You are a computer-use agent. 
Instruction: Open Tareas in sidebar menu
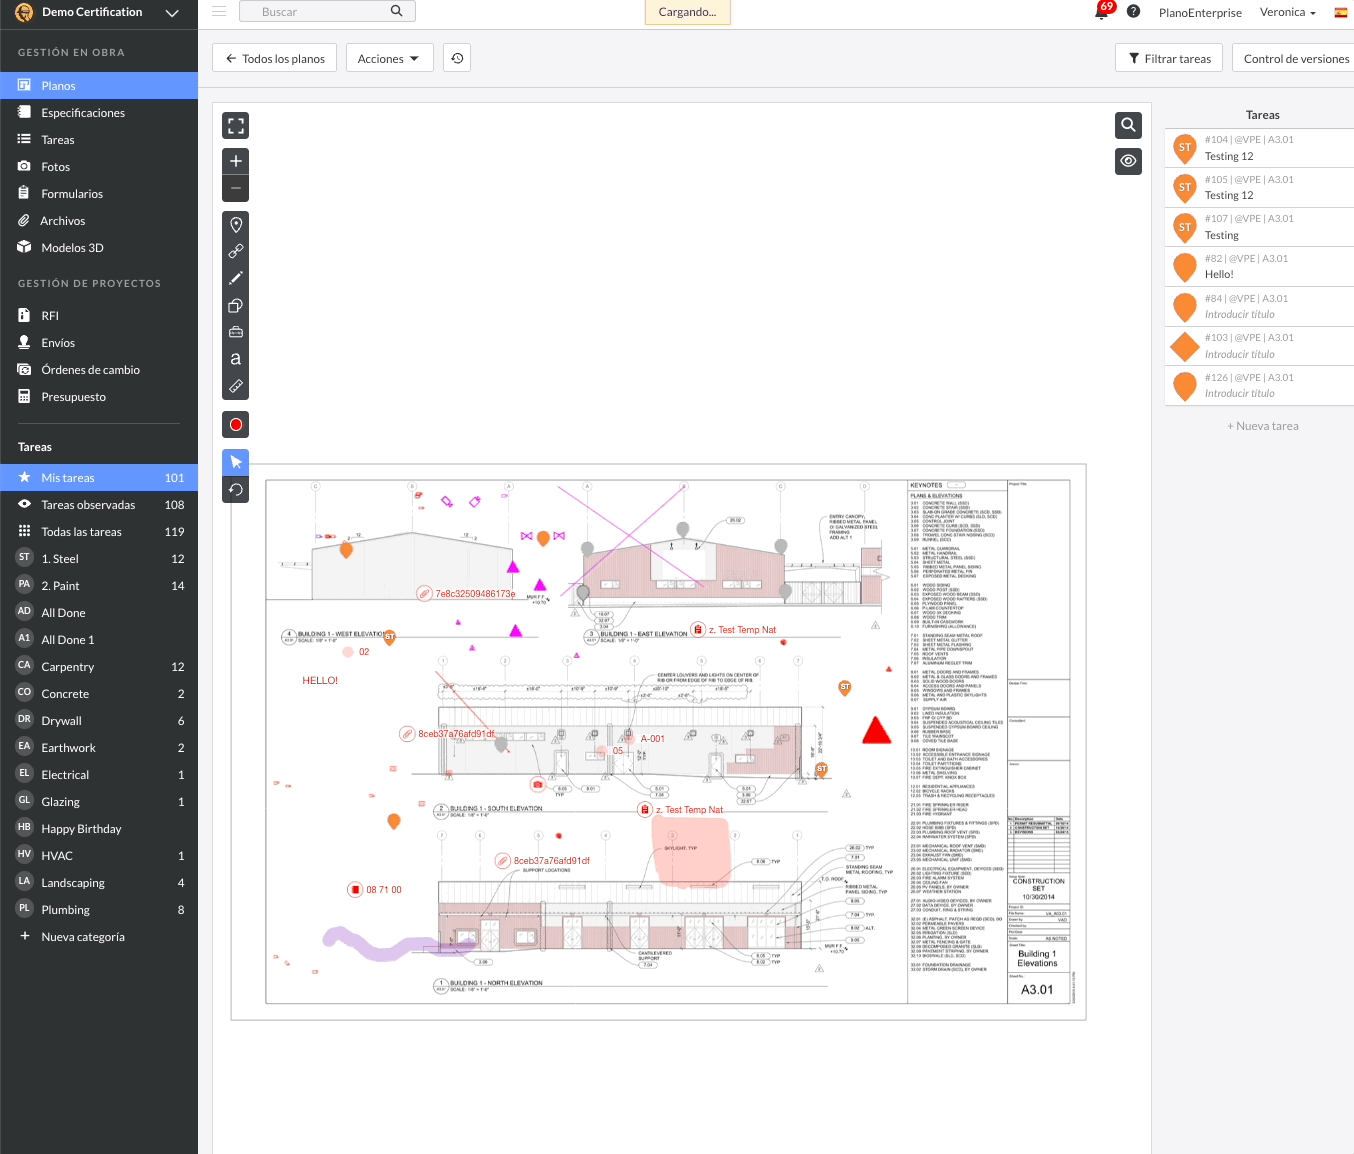(x=99, y=140)
